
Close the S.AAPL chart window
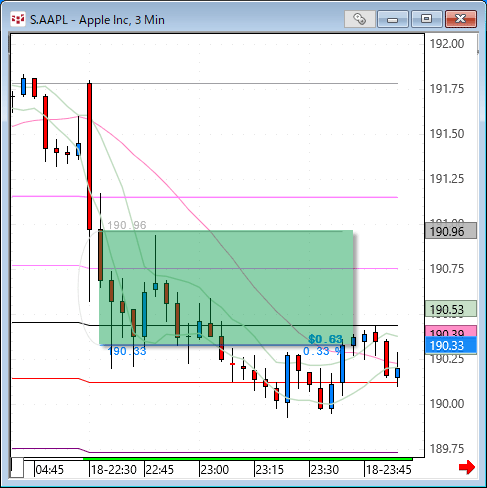pos(461,19)
